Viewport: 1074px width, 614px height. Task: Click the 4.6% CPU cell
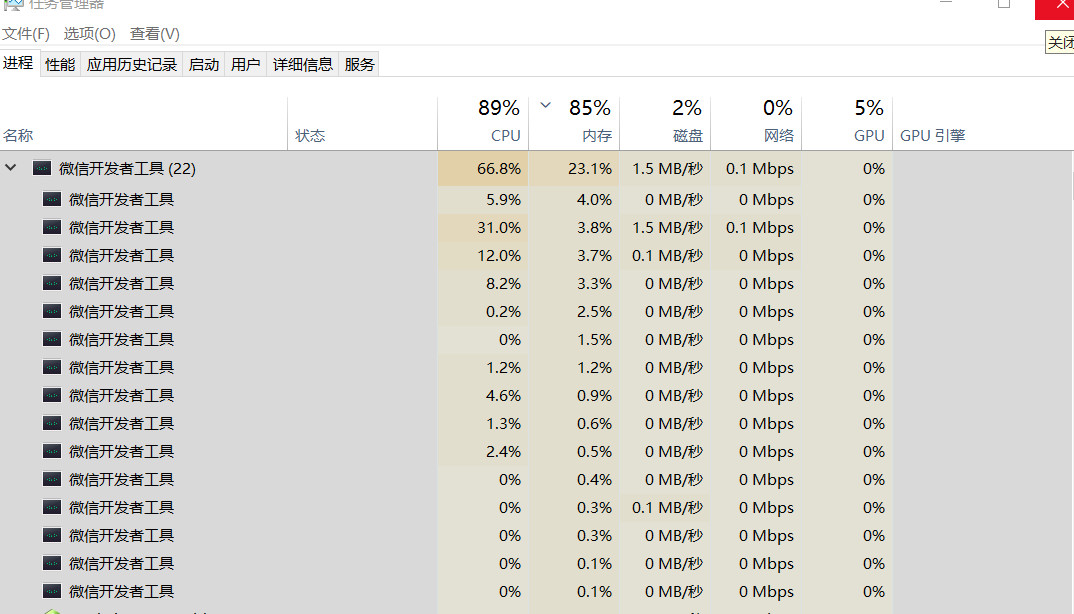(483, 395)
